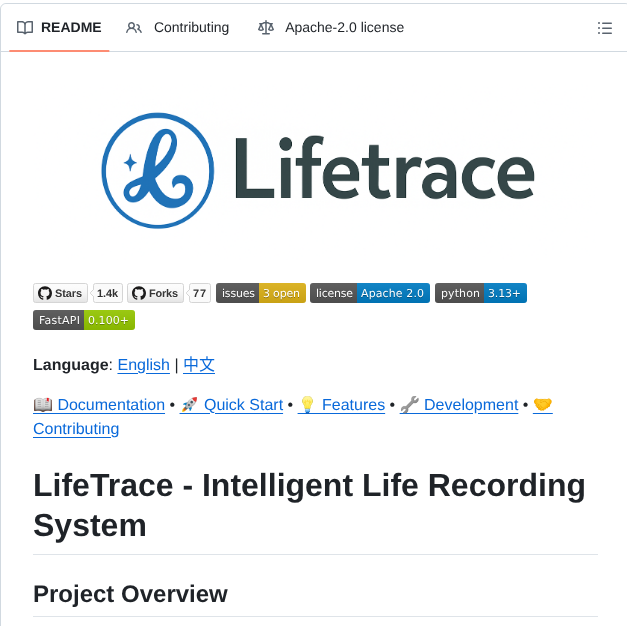The width and height of the screenshot is (627, 626).
Task: Select the English language link
Action: pyautogui.click(x=144, y=365)
